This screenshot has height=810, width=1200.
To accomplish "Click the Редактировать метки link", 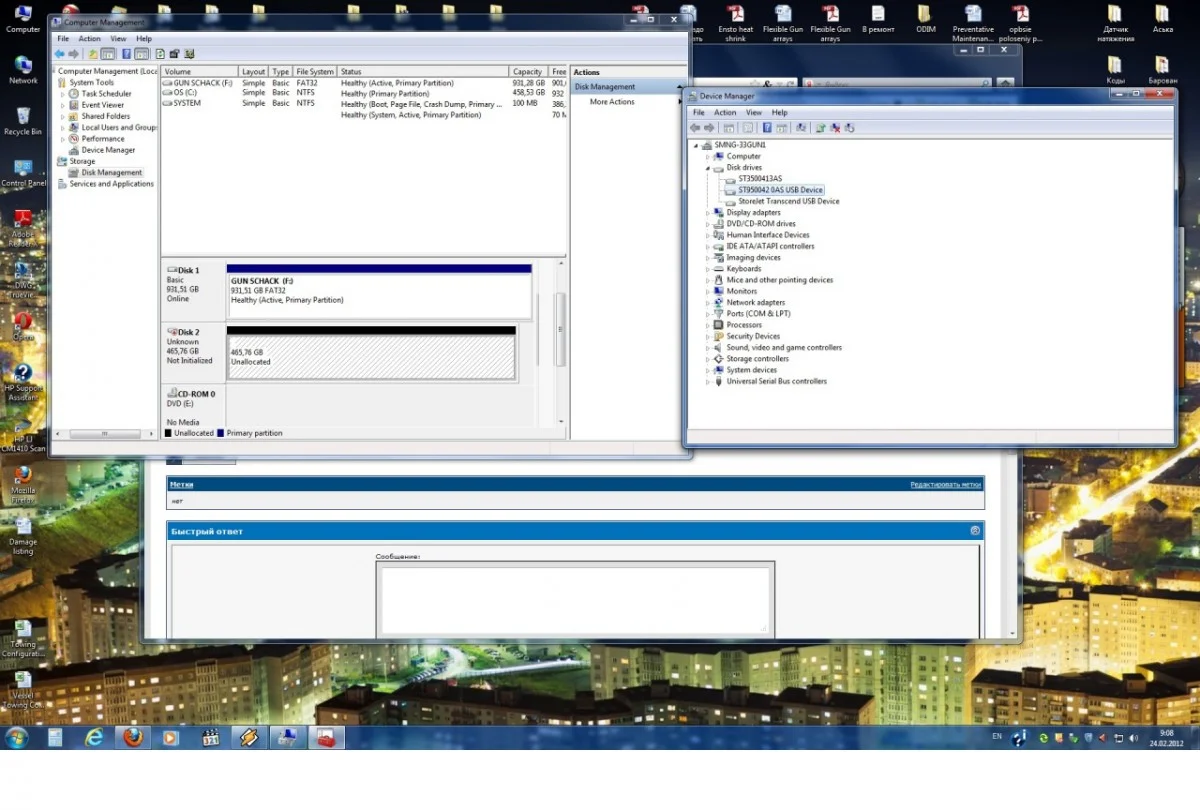I will pos(945,484).
